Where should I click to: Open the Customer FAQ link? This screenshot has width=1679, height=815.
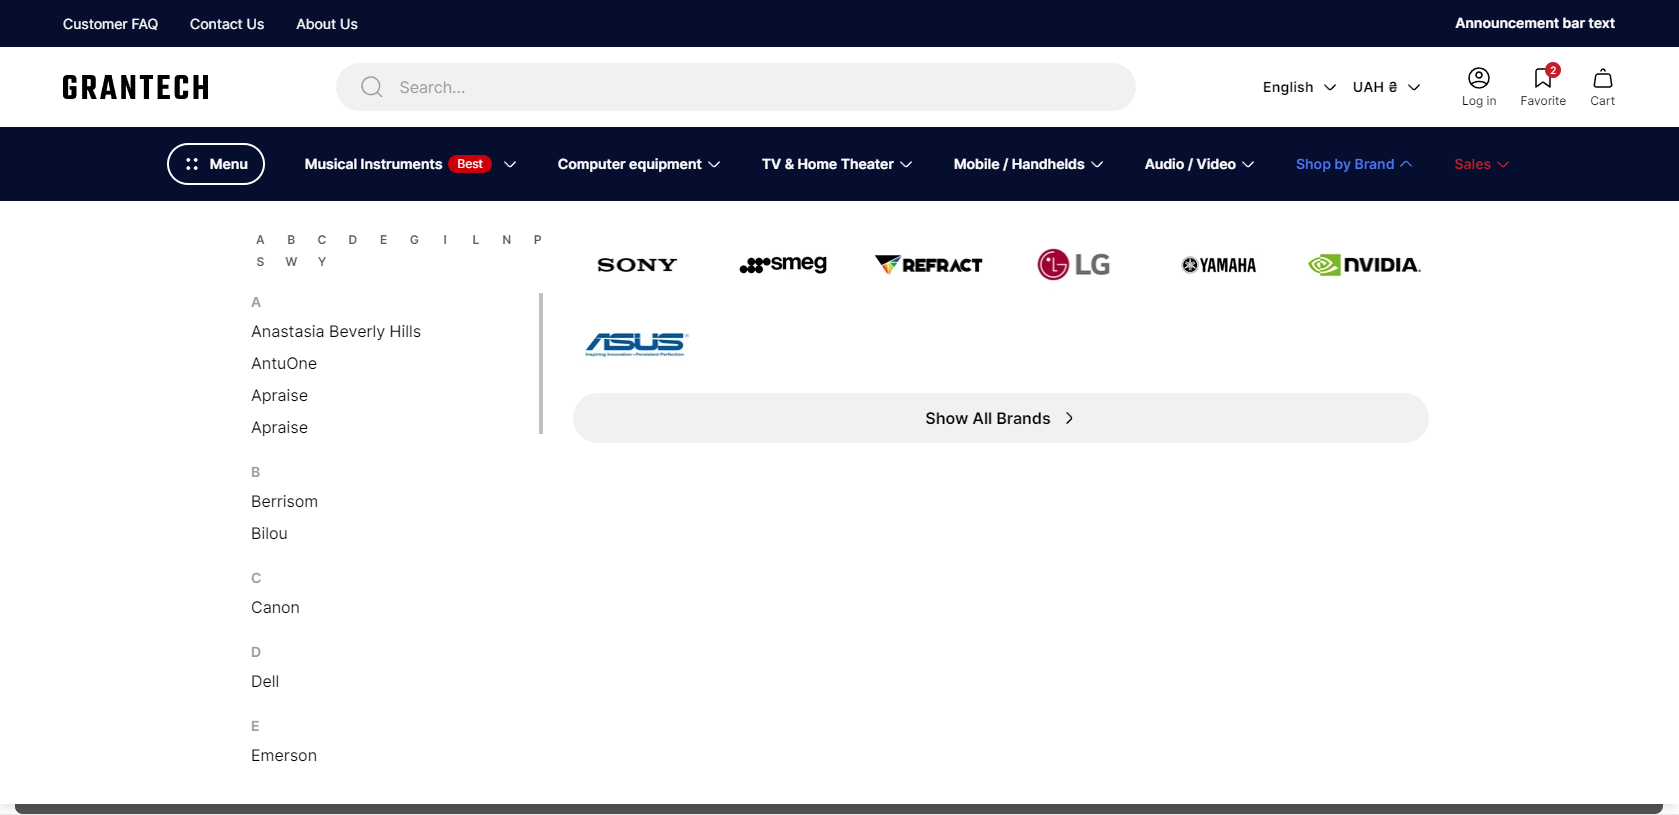click(x=110, y=24)
